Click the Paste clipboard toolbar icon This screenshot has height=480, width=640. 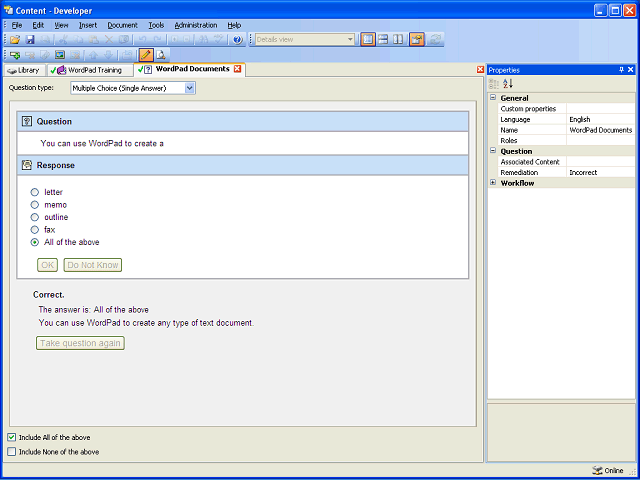[x=93, y=40]
